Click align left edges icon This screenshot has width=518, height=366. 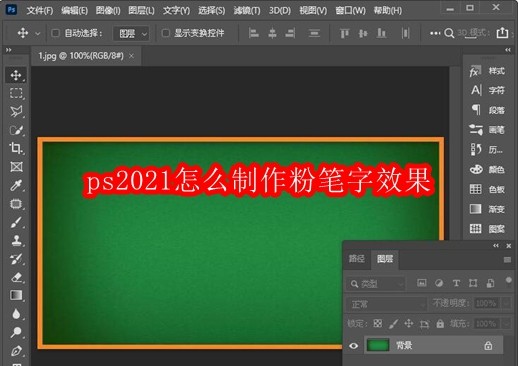254,33
